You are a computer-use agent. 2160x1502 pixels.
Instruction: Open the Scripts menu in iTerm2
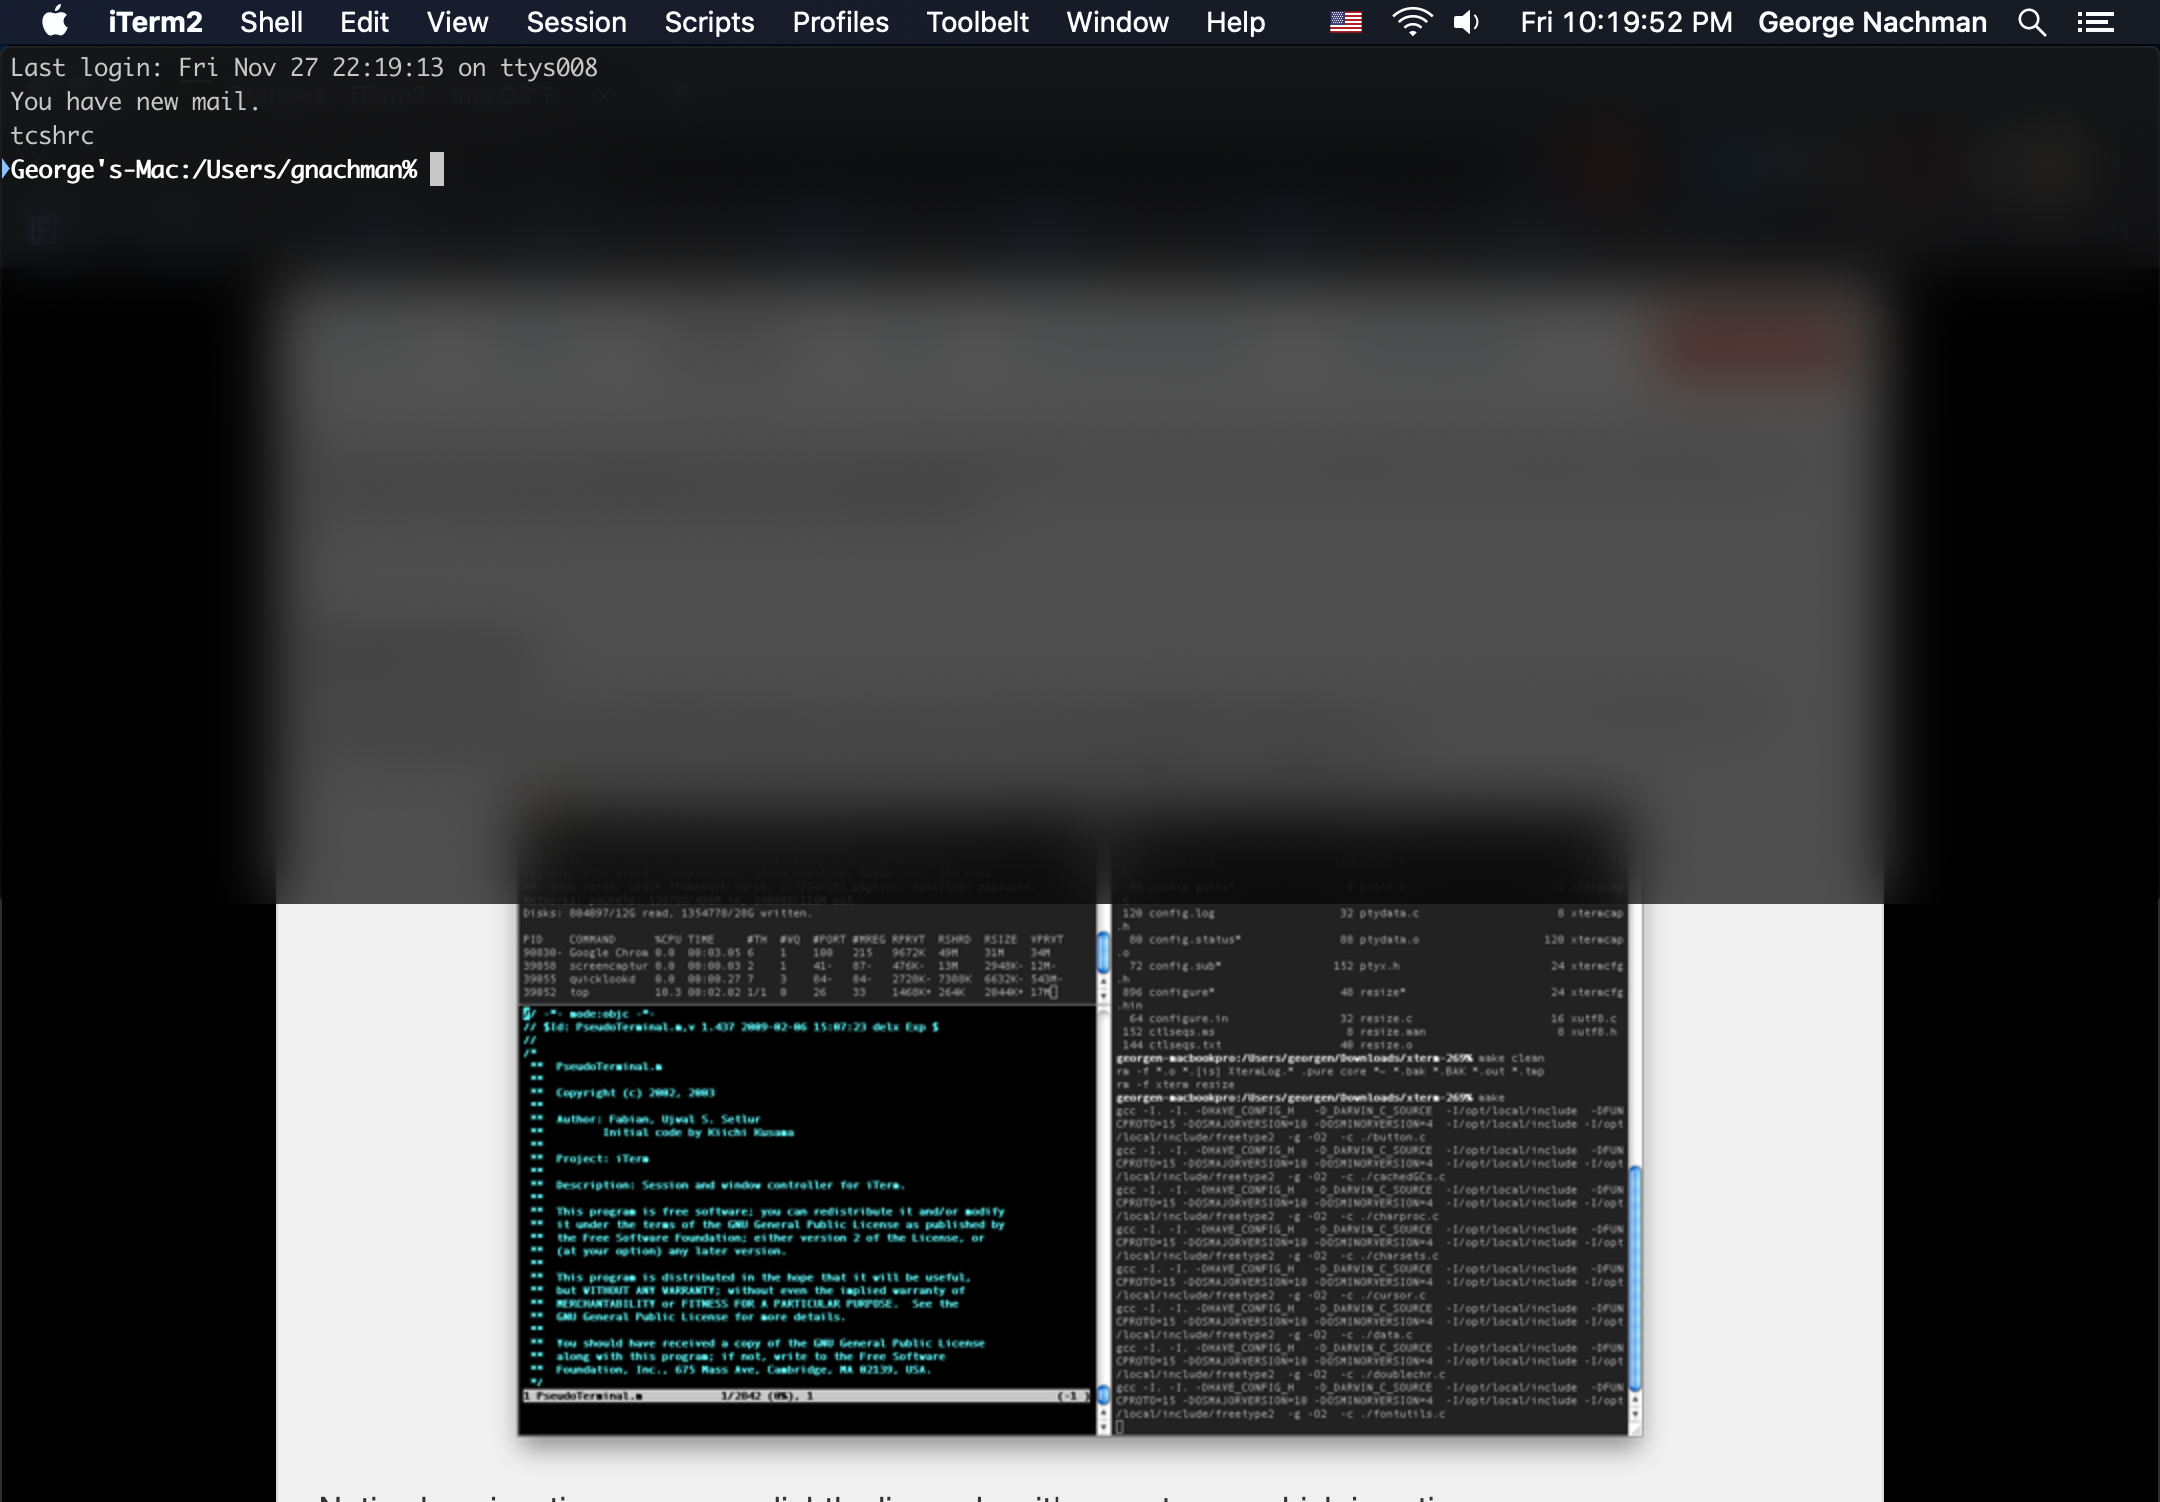point(709,21)
